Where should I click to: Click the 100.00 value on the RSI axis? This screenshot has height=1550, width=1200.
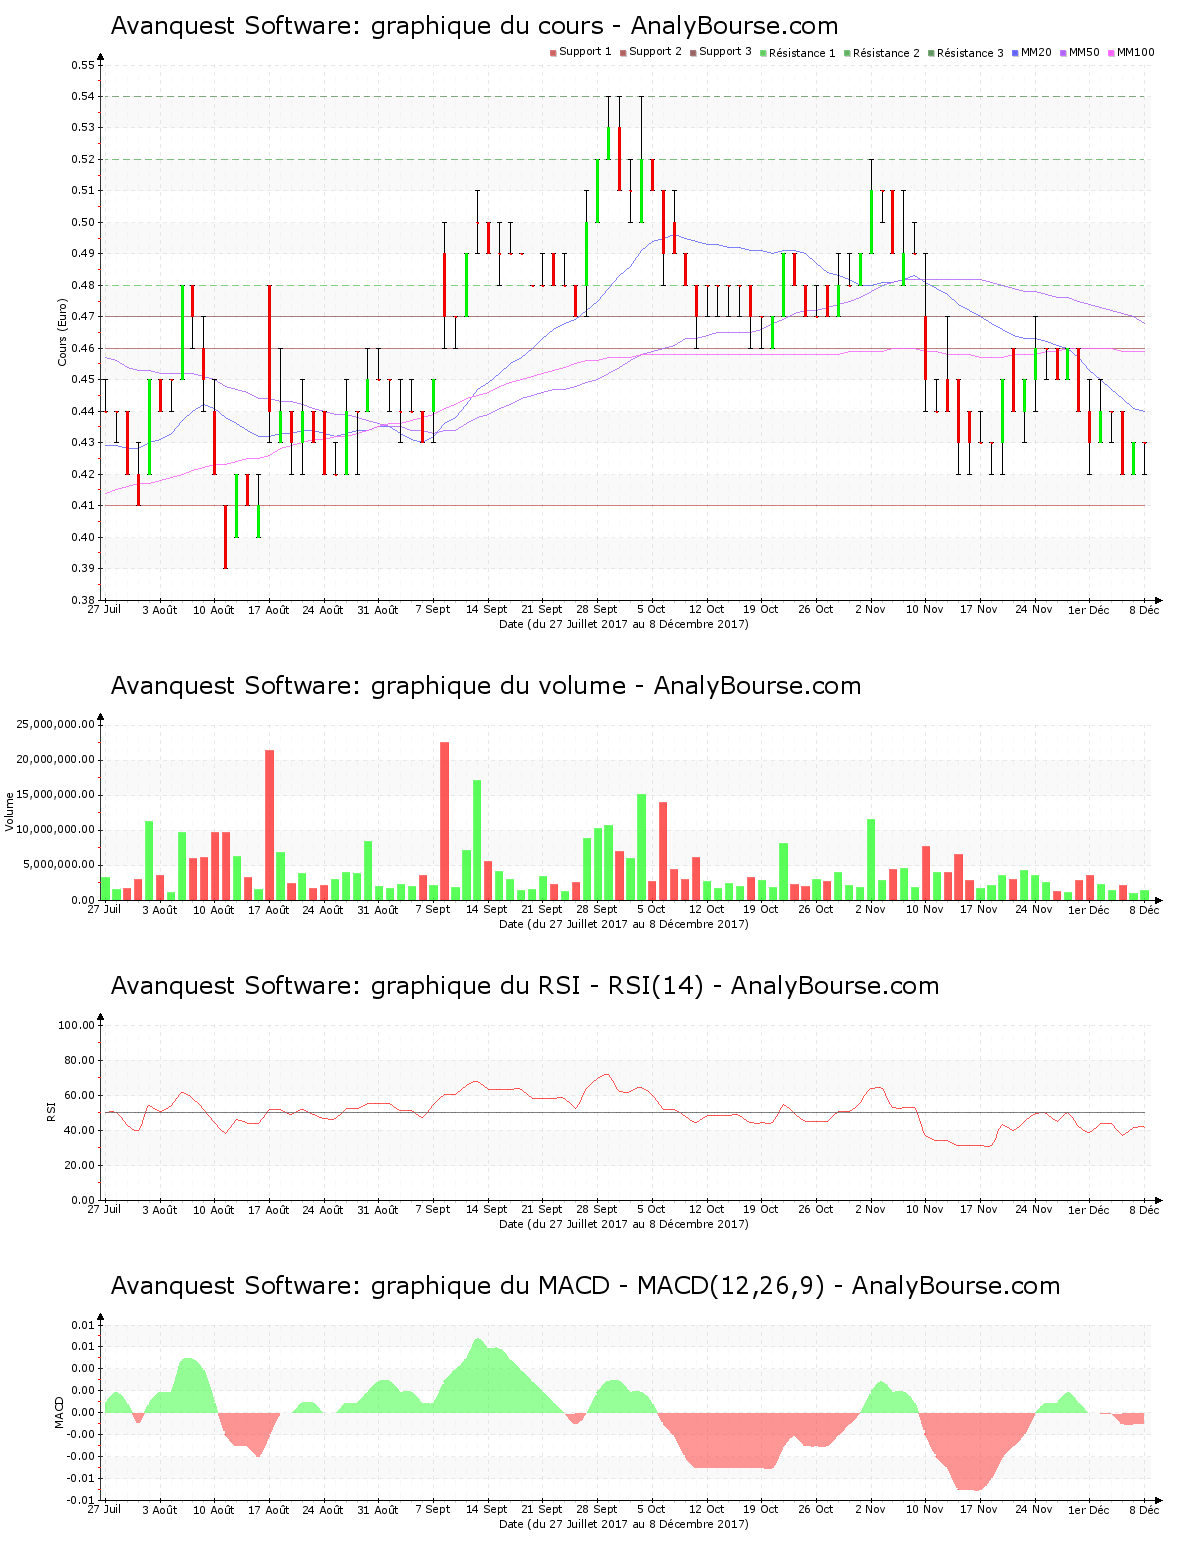pyautogui.click(x=77, y=1025)
